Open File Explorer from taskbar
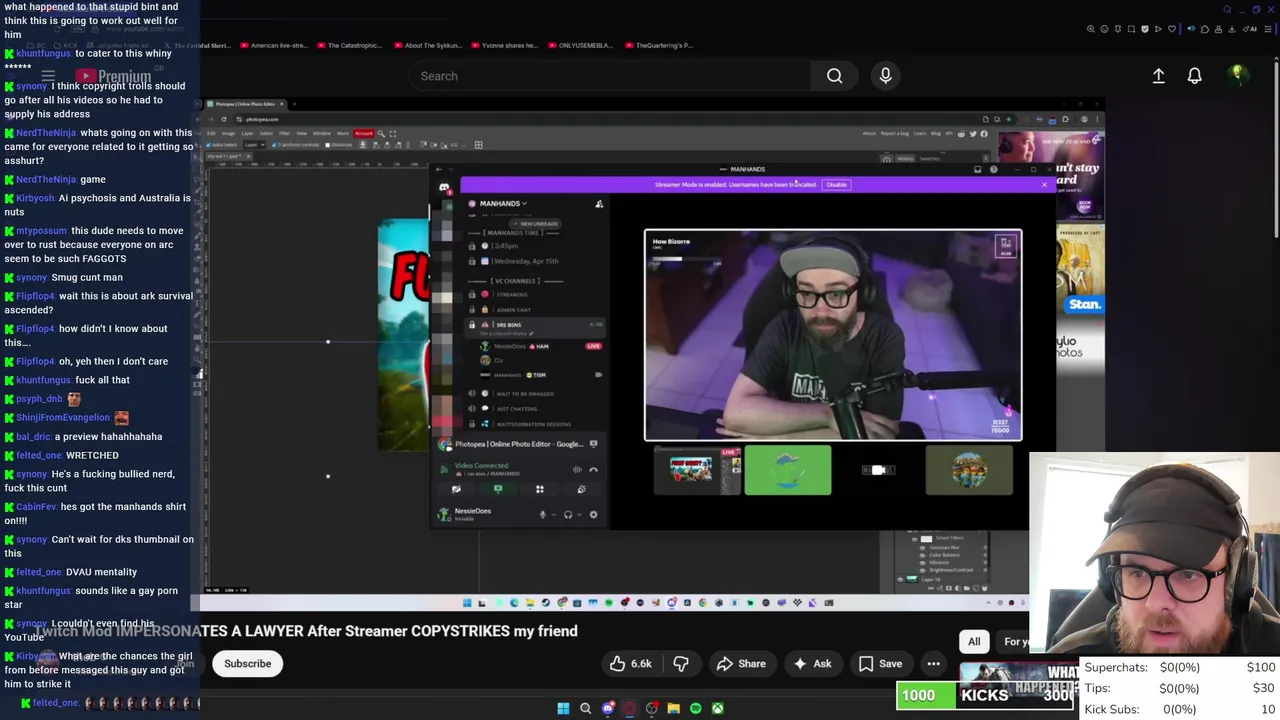The image size is (1280, 720). (673, 708)
